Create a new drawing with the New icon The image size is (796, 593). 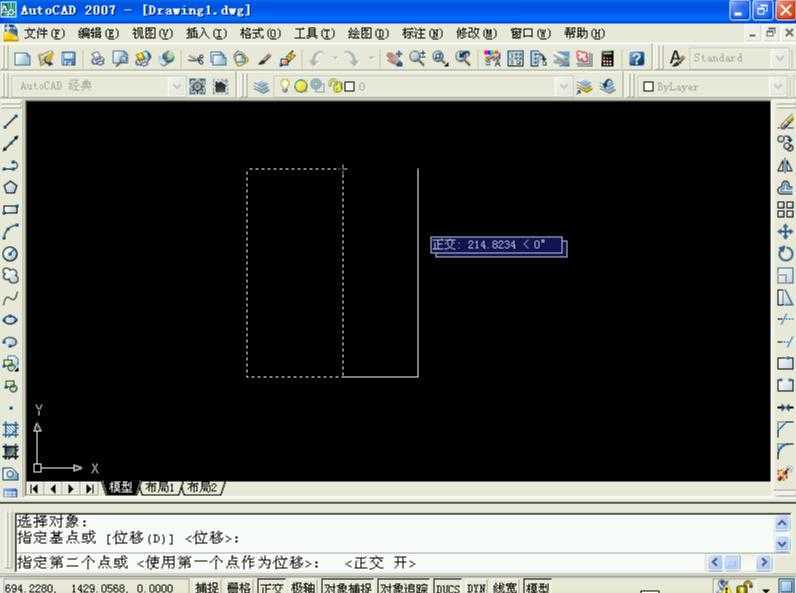pos(22,59)
